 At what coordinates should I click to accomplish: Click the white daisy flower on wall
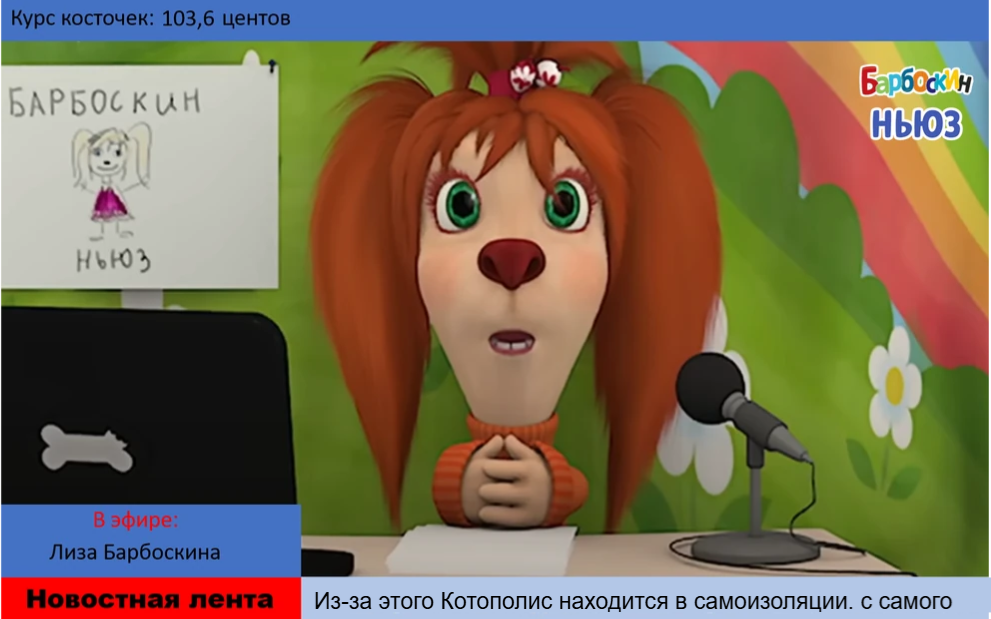pos(894,386)
